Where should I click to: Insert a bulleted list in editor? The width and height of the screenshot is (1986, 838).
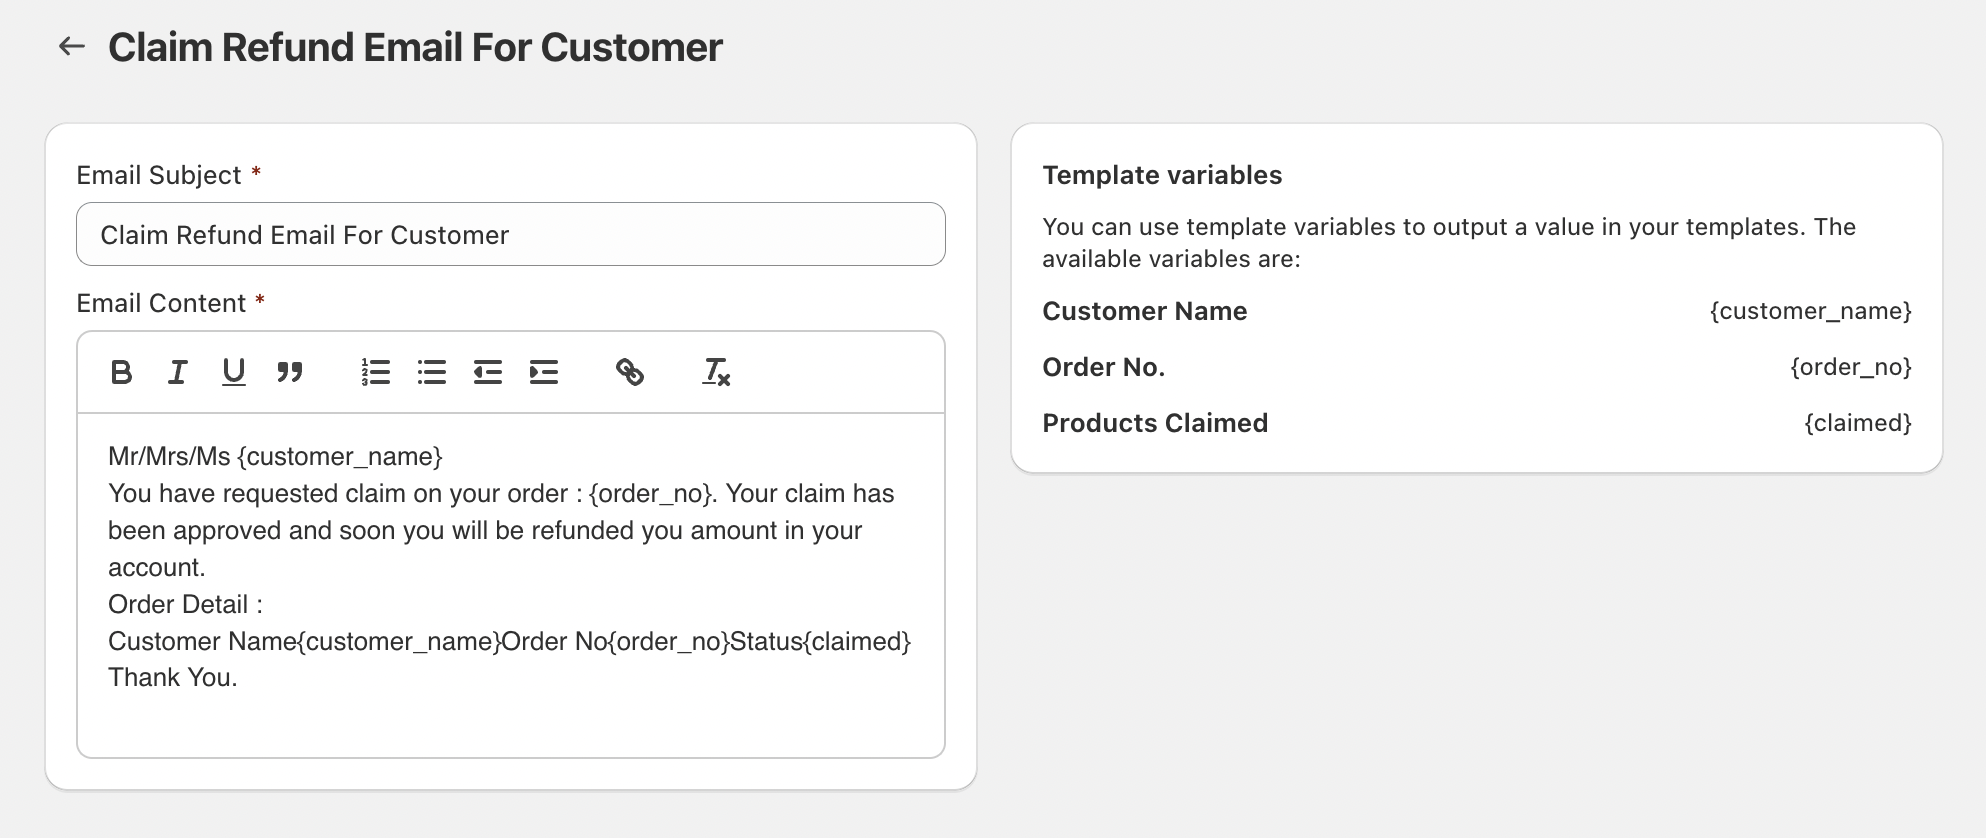click(x=432, y=372)
